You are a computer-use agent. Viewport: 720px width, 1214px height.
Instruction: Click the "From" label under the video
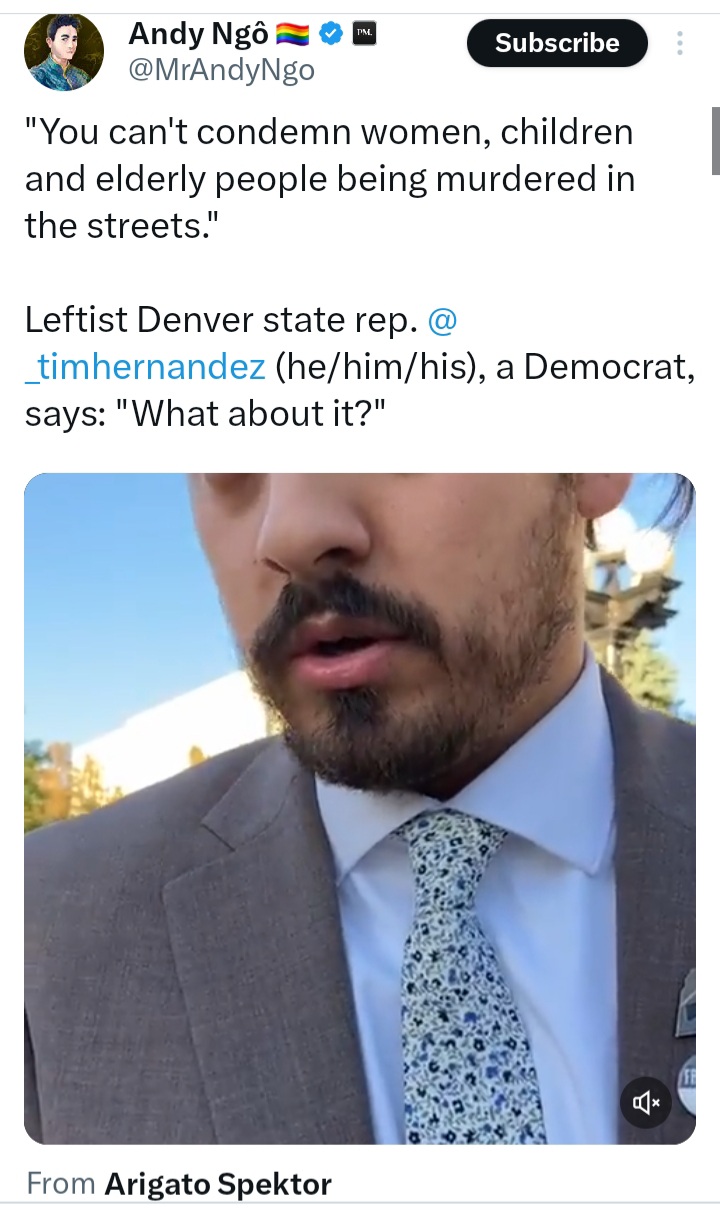coord(61,1185)
